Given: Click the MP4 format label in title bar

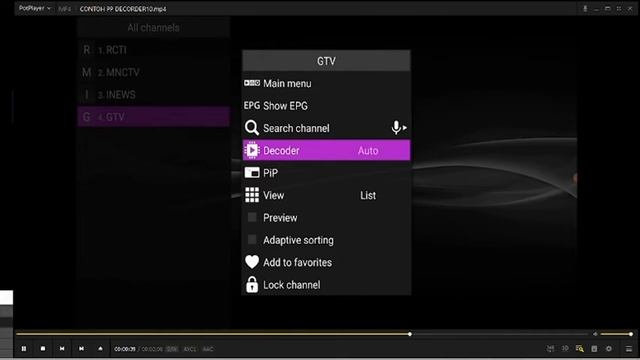Looking at the screenshot, I should [64, 9].
